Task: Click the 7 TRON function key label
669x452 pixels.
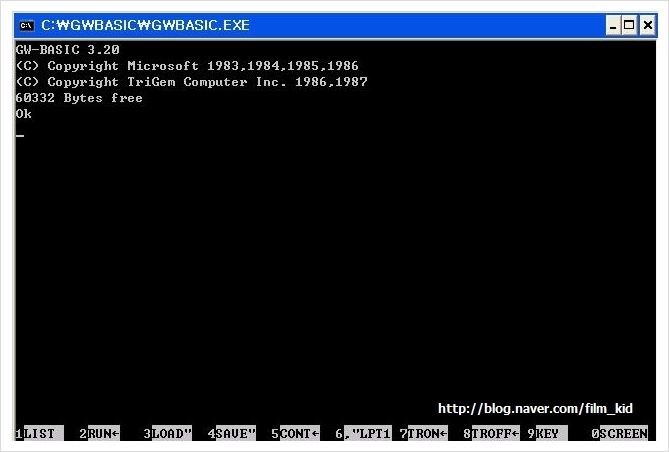Action: (x=424, y=433)
